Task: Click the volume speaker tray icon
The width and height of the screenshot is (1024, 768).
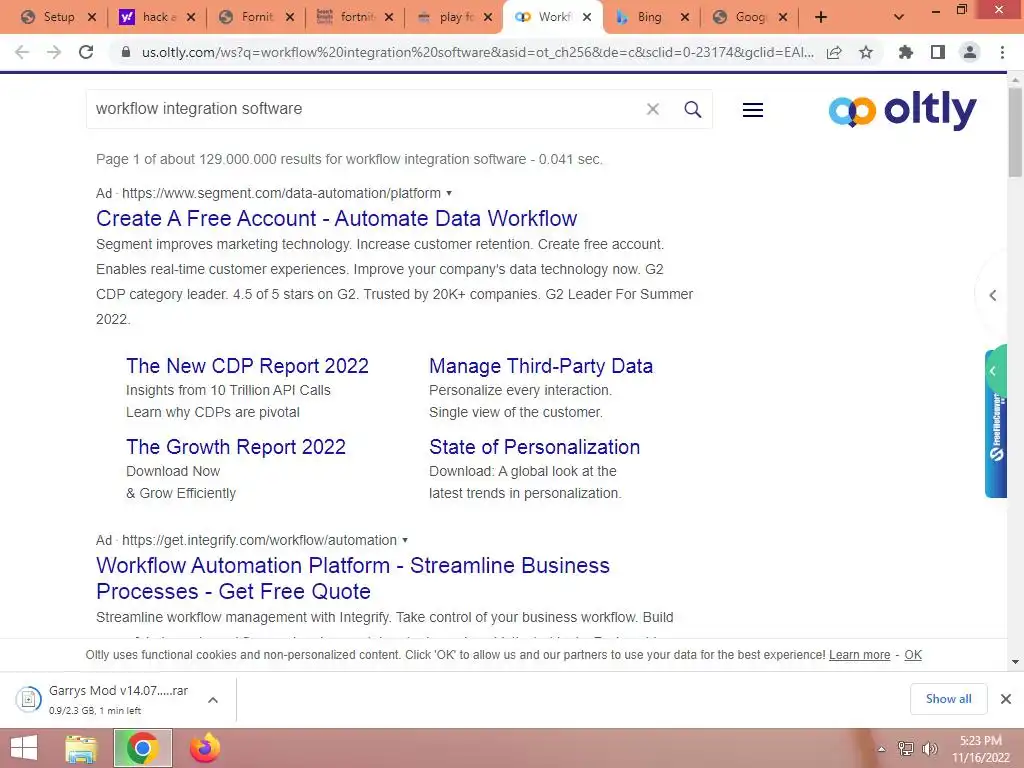Action: coord(930,749)
